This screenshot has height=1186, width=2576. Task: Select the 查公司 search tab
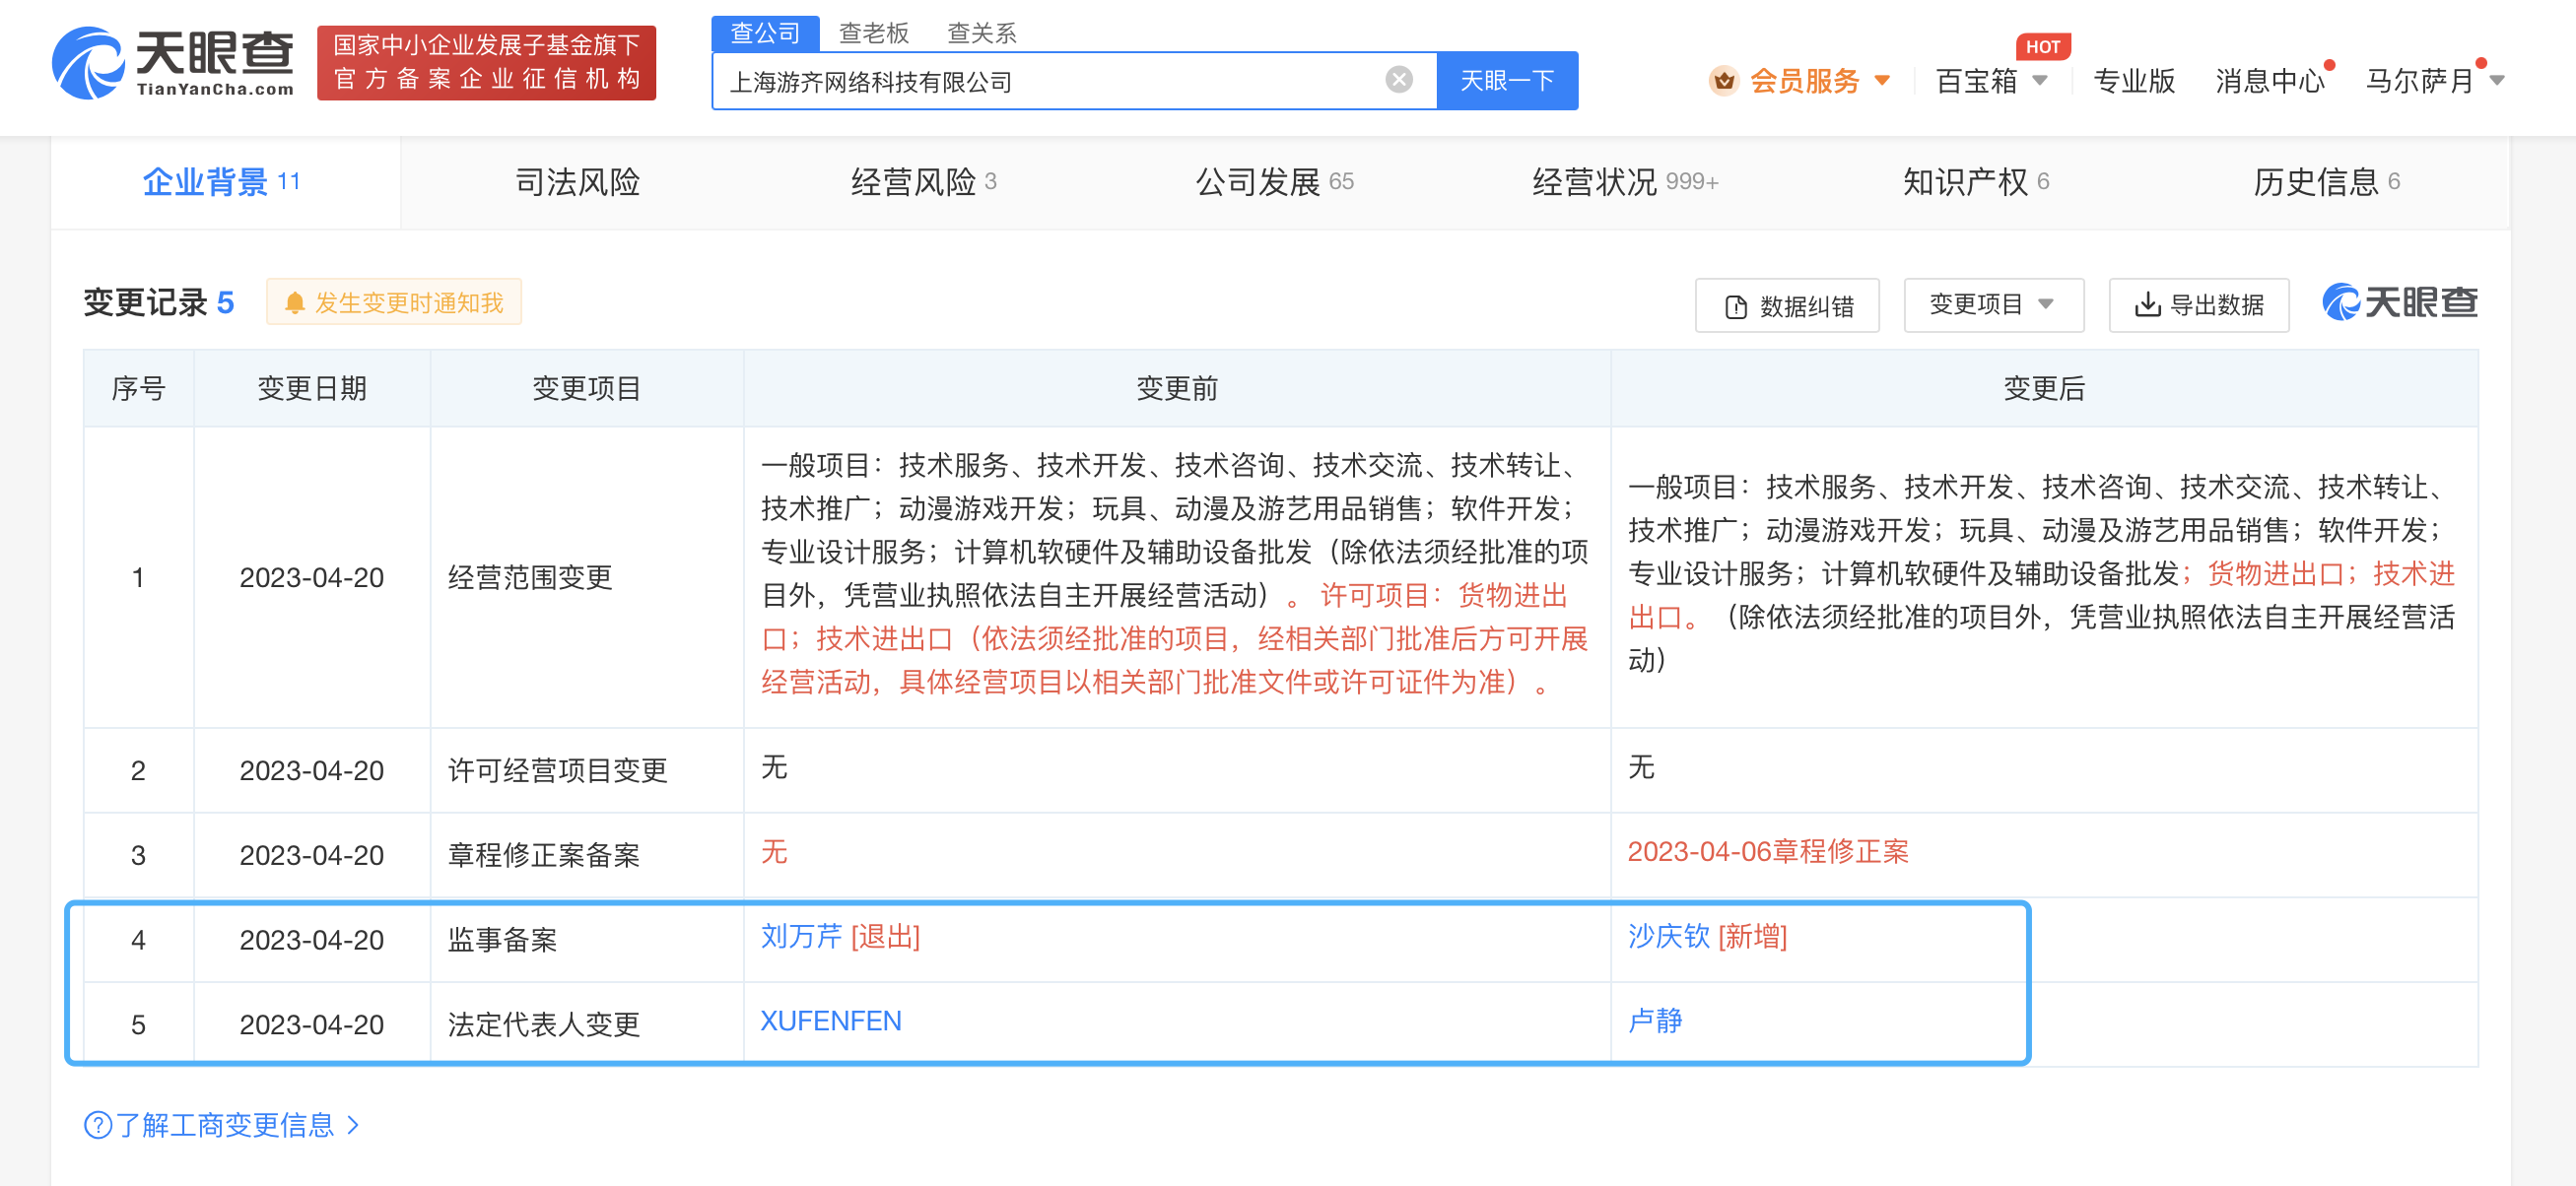coord(765,33)
